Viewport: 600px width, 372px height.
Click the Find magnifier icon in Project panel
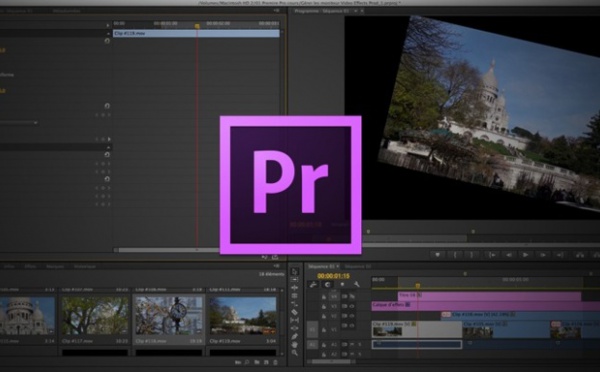point(247,362)
